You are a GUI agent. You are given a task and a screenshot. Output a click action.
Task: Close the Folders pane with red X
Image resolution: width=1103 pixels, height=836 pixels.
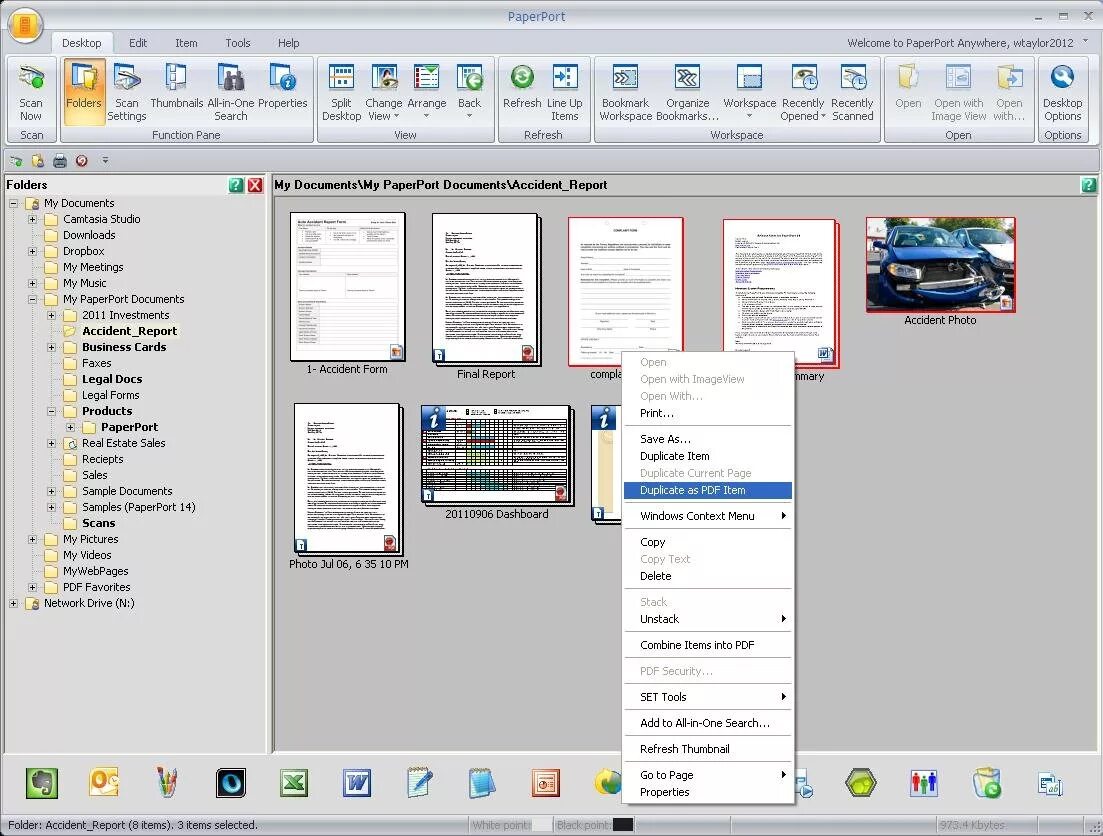255,185
